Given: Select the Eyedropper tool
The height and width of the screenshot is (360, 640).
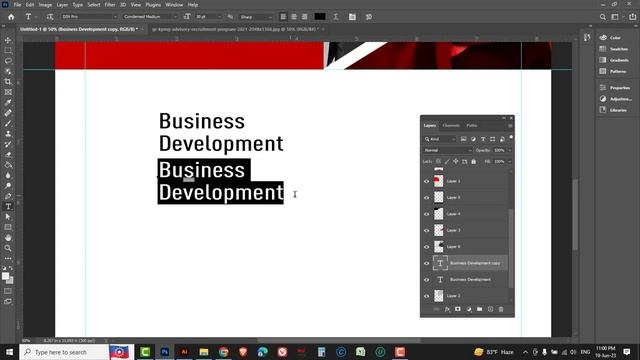Looking at the screenshot, I should pyautogui.click(x=8, y=102).
